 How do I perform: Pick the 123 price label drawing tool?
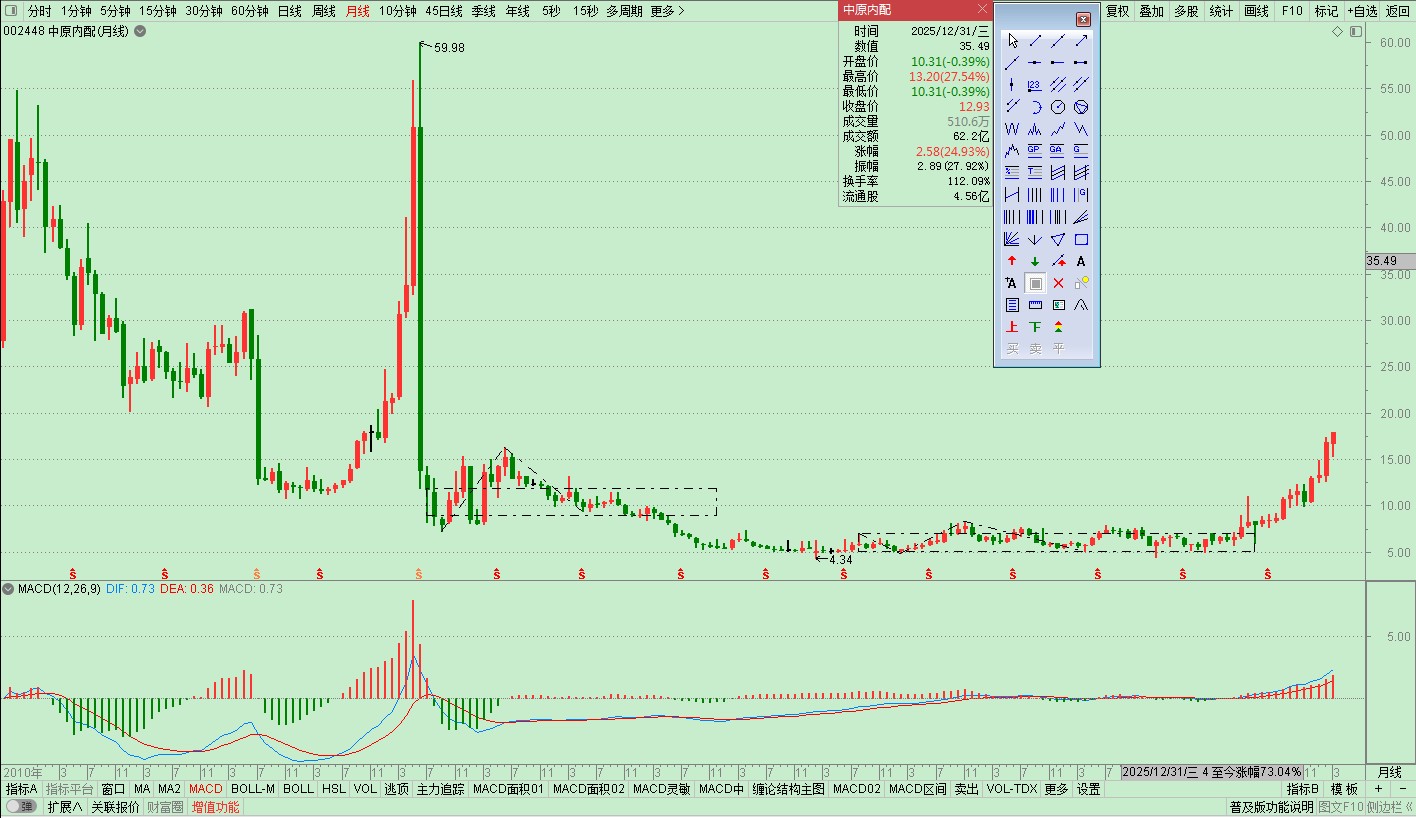[1035, 85]
